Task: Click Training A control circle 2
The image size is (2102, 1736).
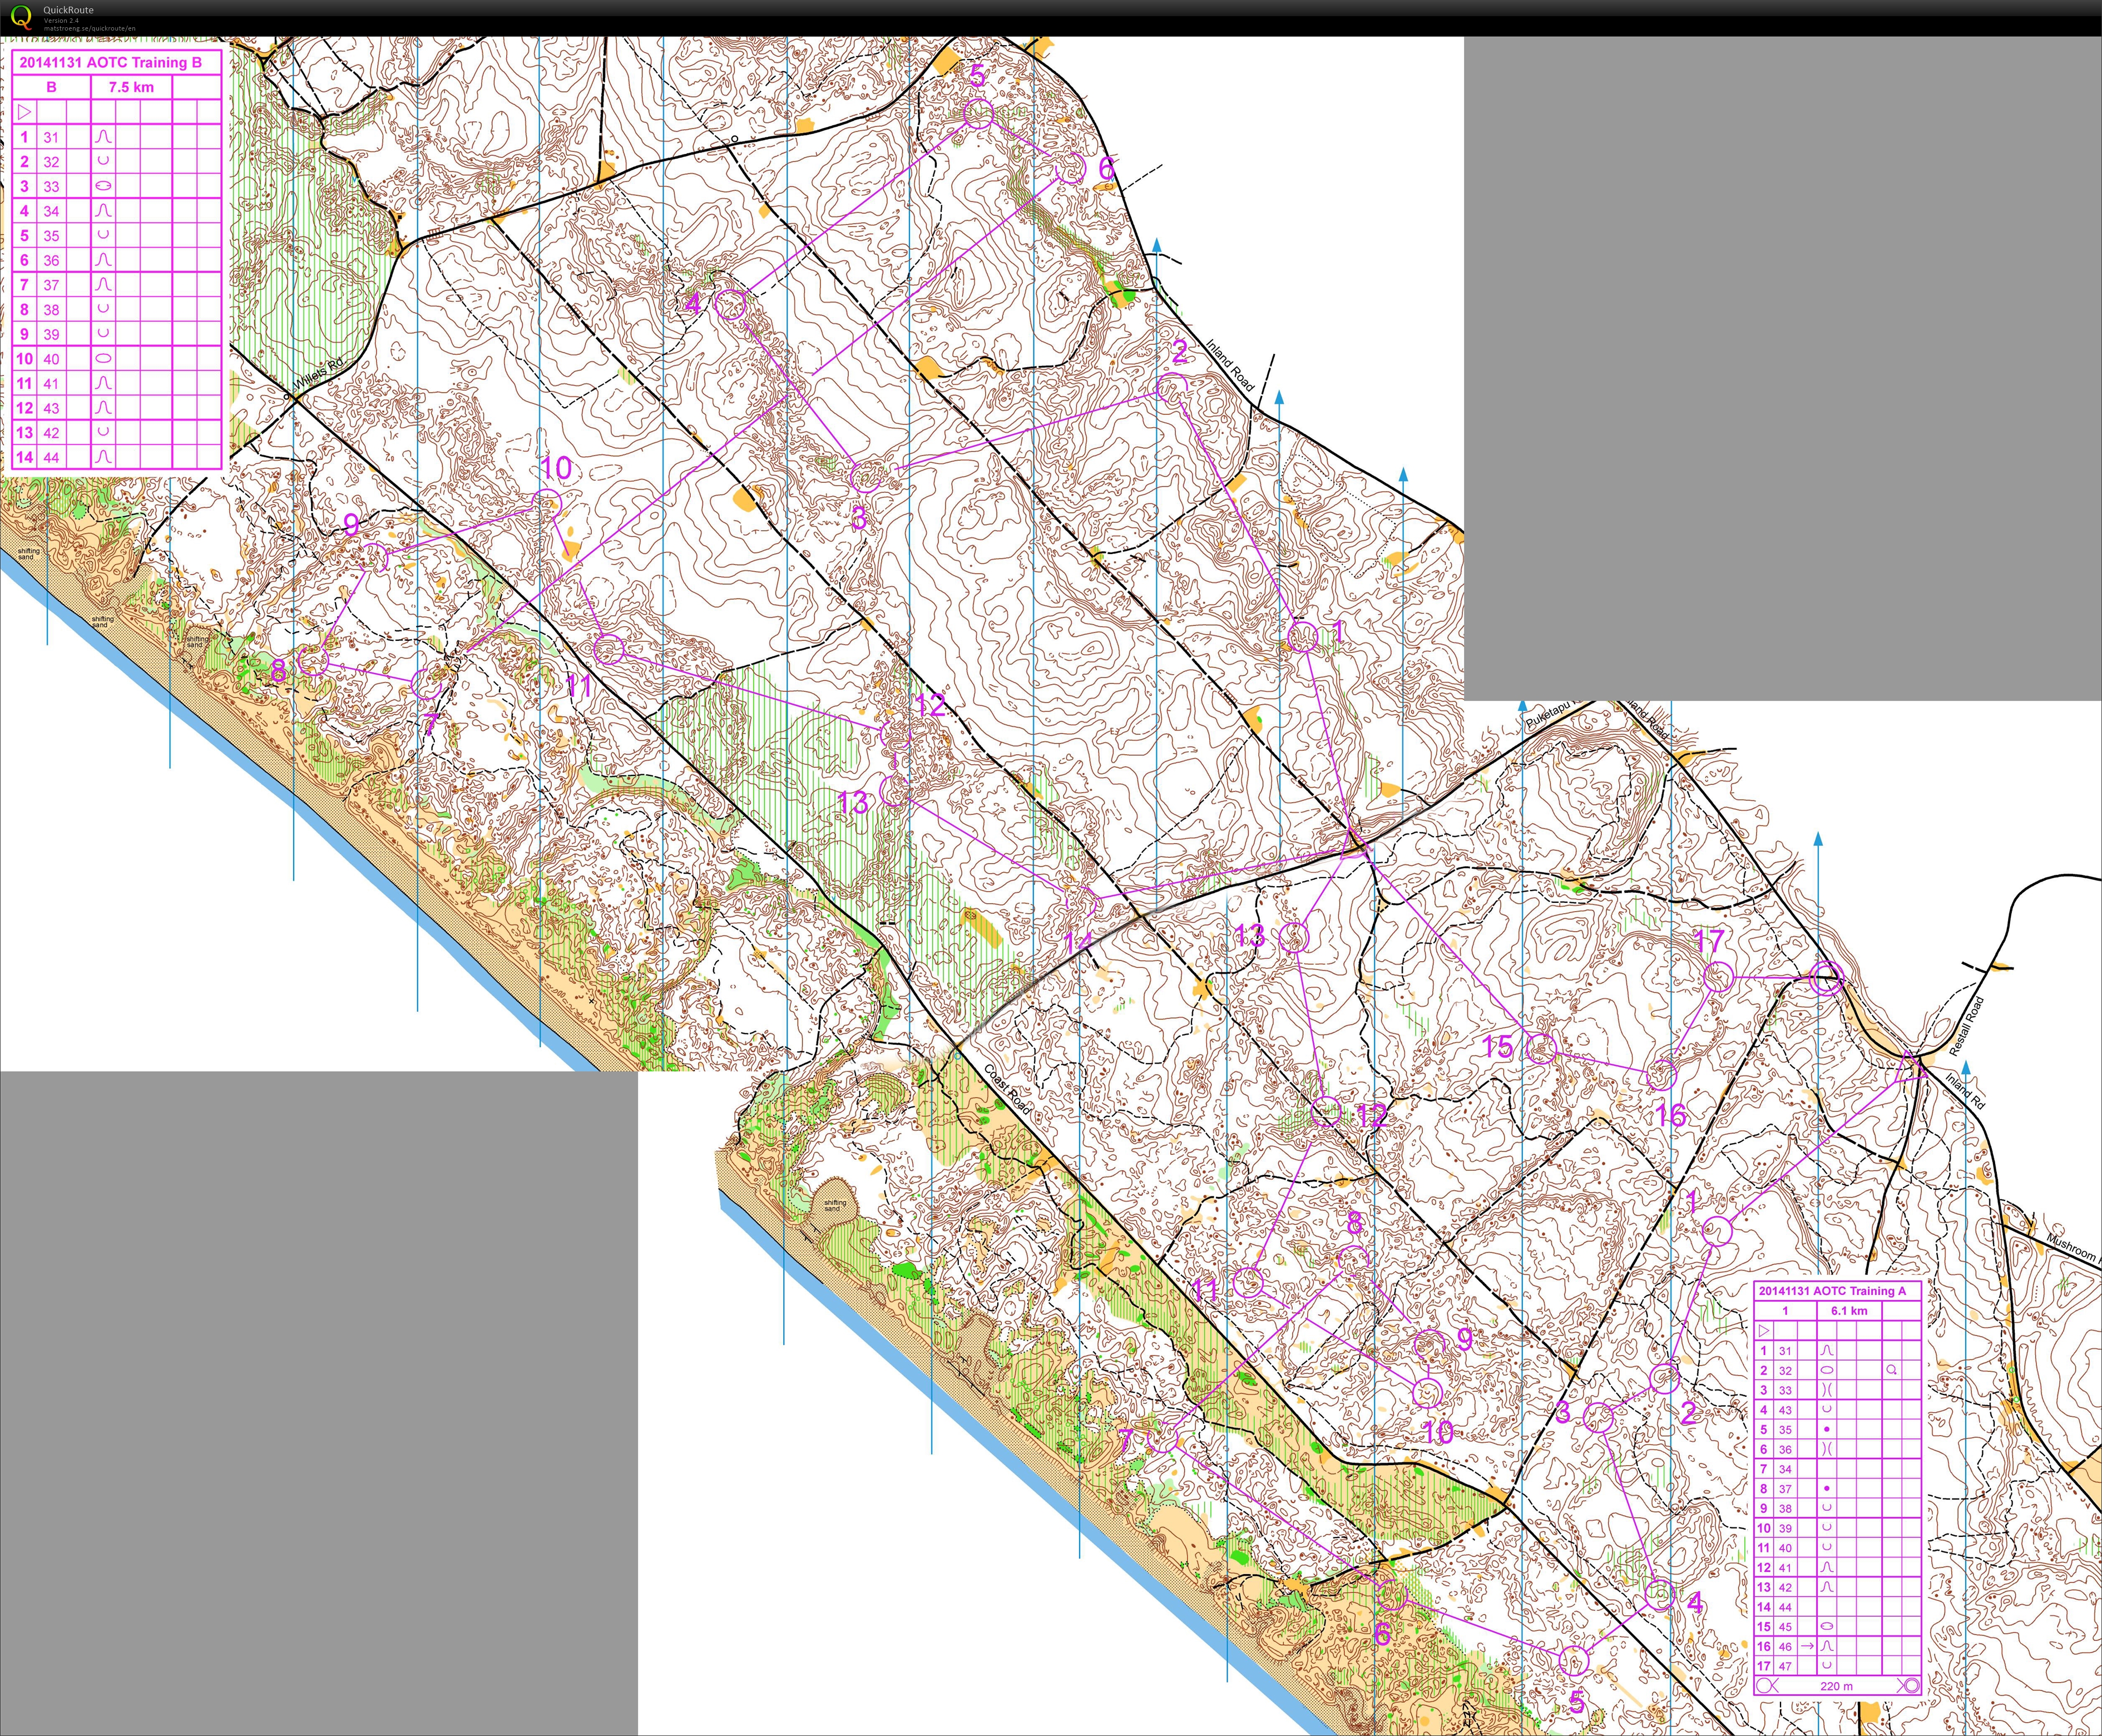Action: click(x=1664, y=1378)
